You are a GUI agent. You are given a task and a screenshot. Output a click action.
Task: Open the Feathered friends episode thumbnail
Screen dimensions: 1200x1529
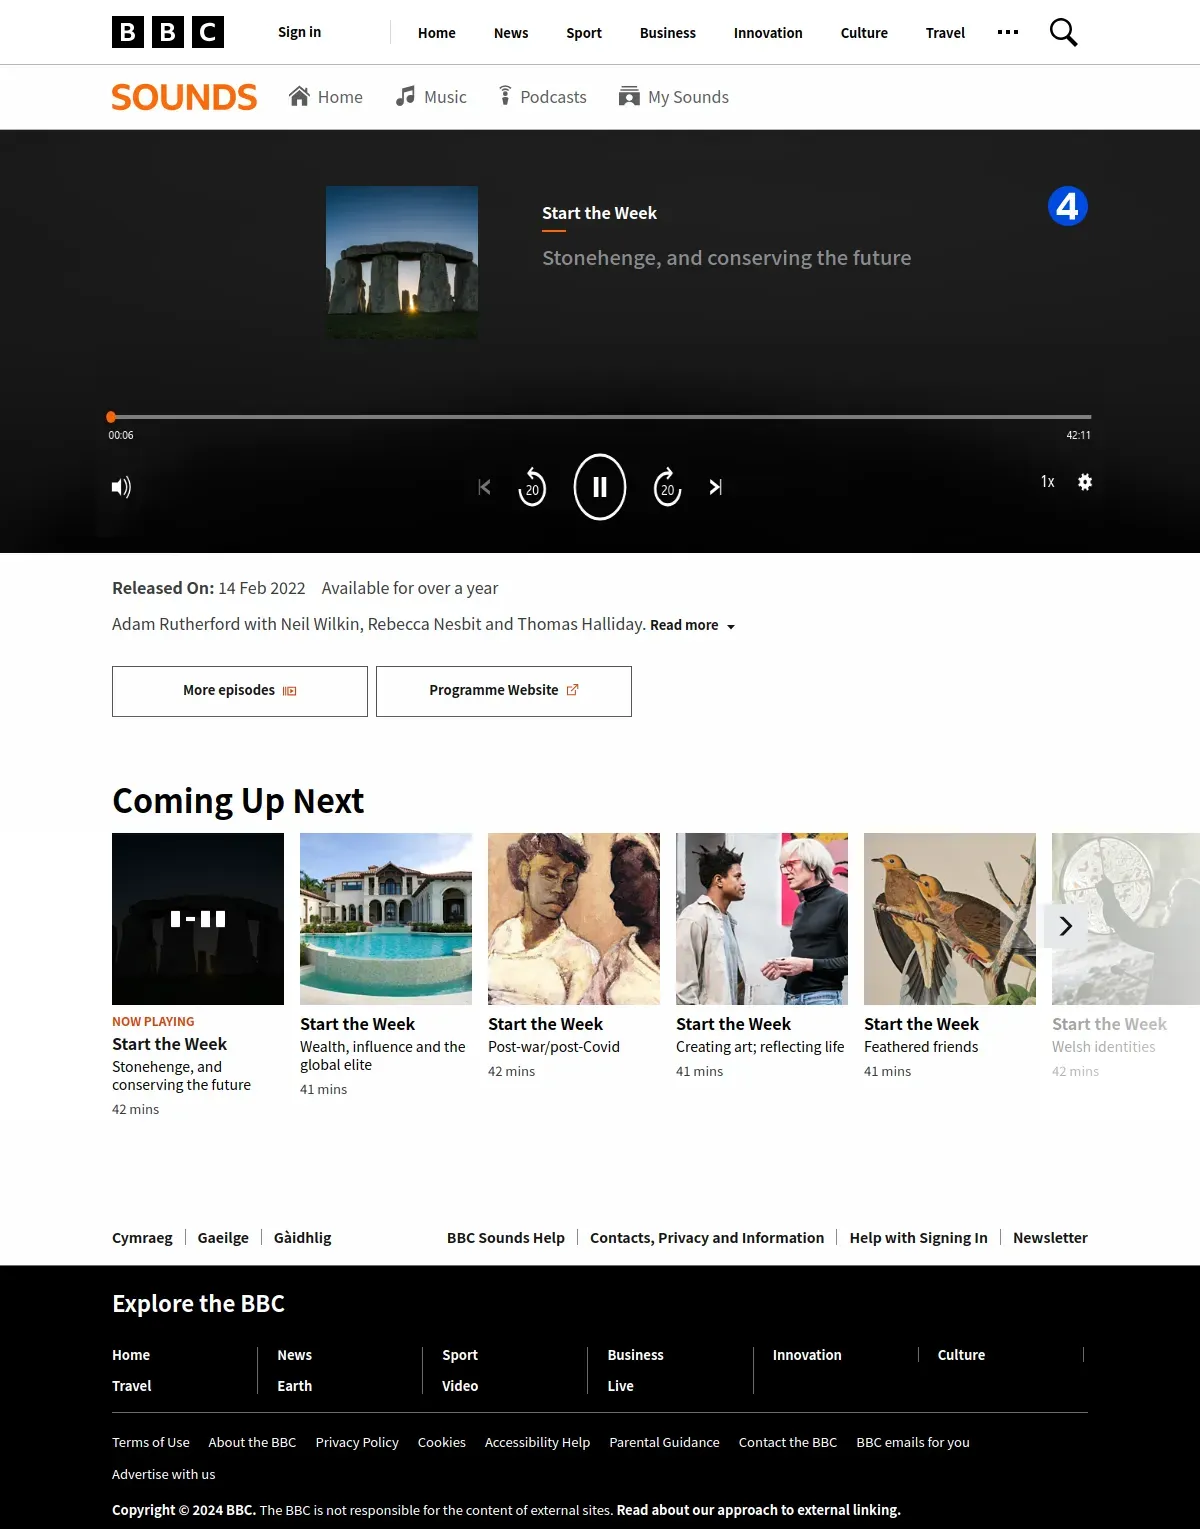click(950, 919)
